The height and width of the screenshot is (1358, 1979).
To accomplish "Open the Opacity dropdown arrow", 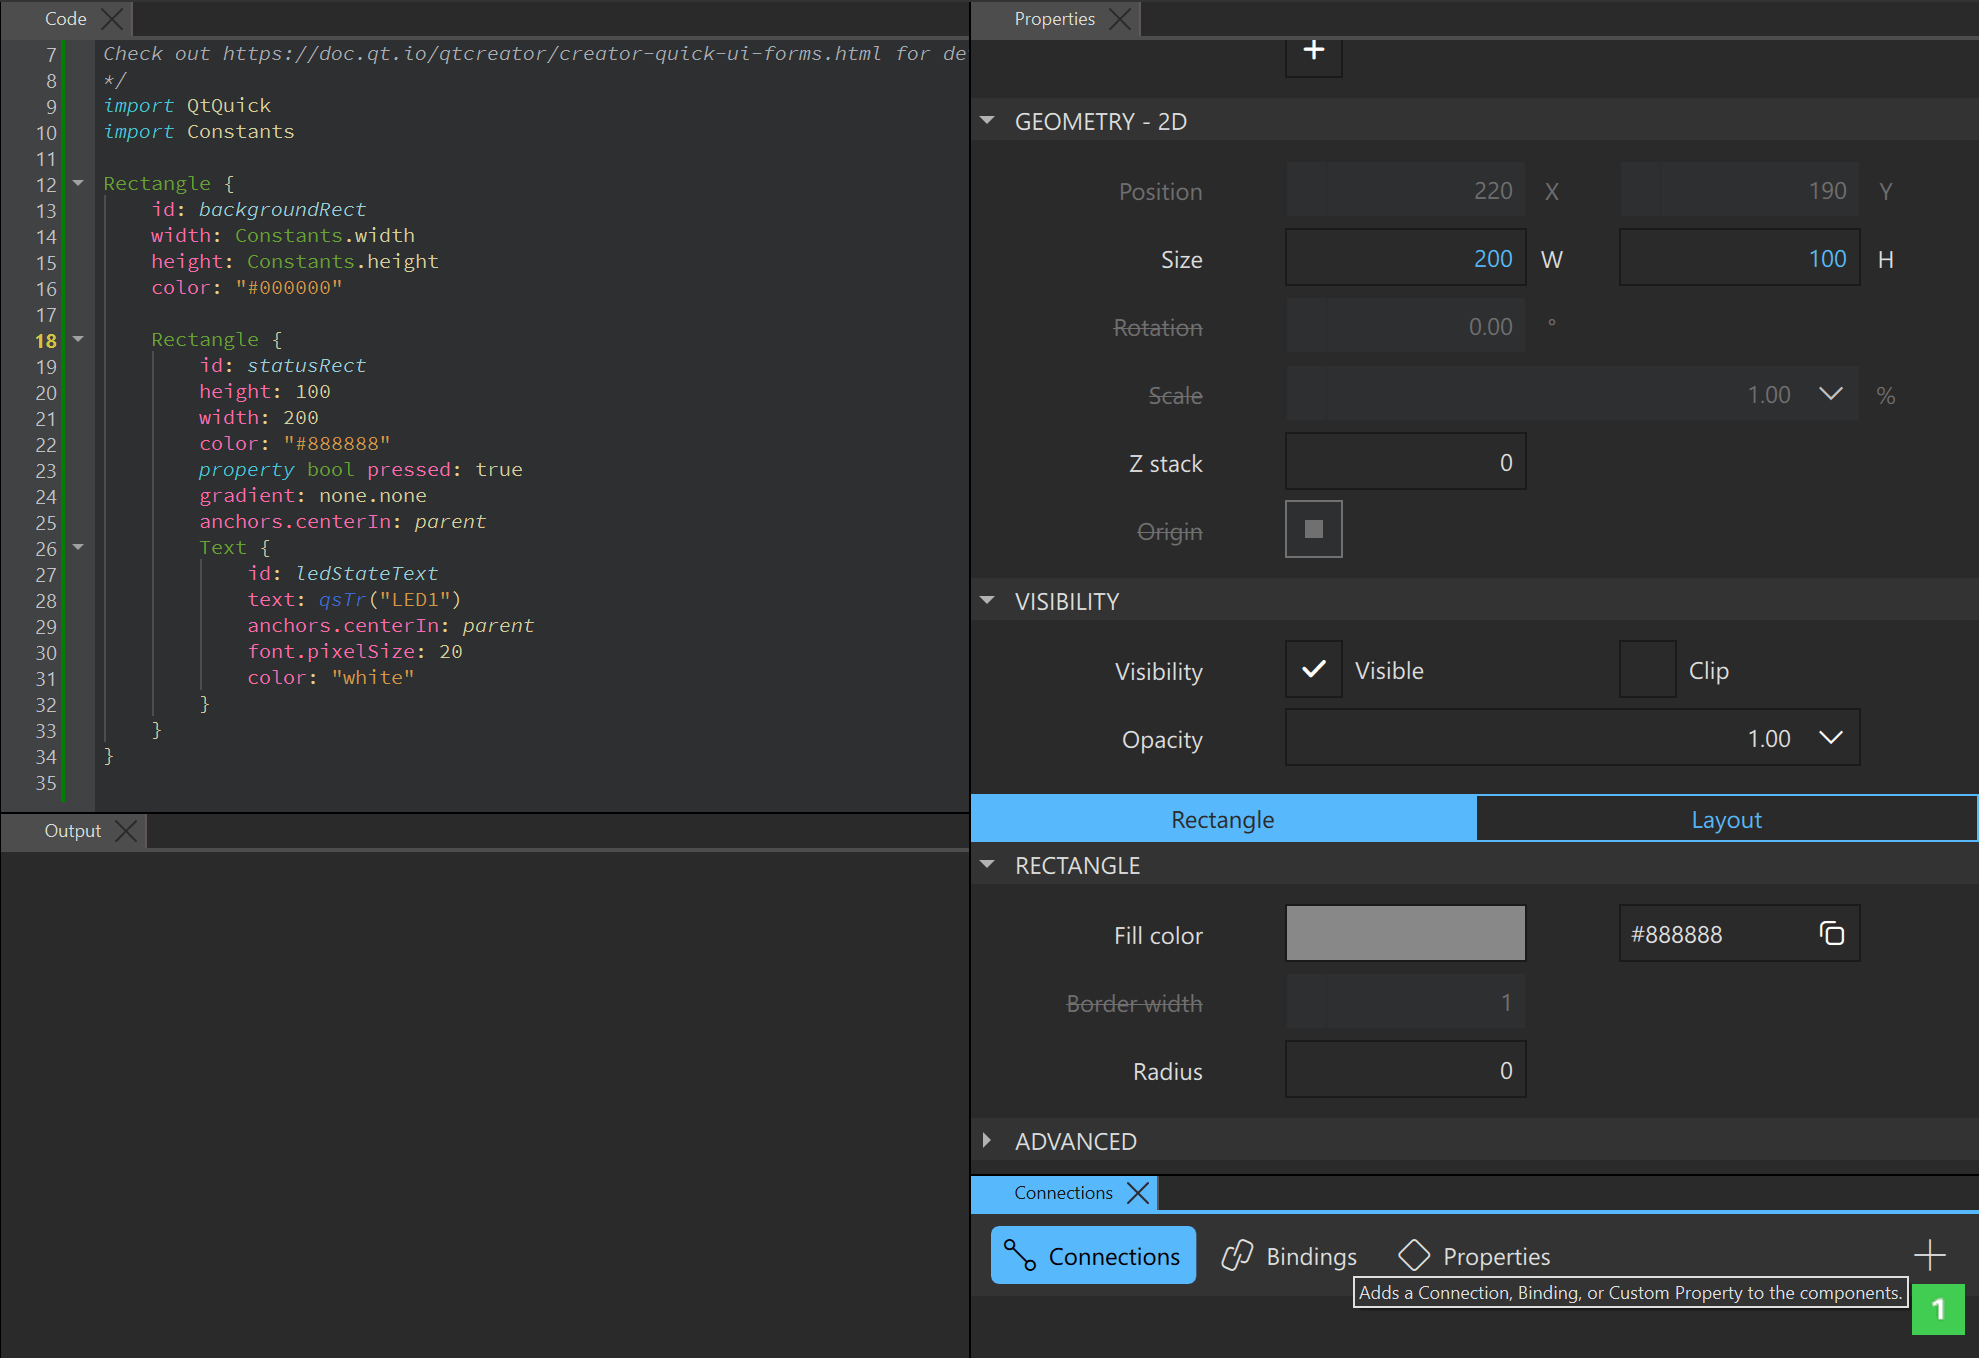I will pyautogui.click(x=1830, y=738).
